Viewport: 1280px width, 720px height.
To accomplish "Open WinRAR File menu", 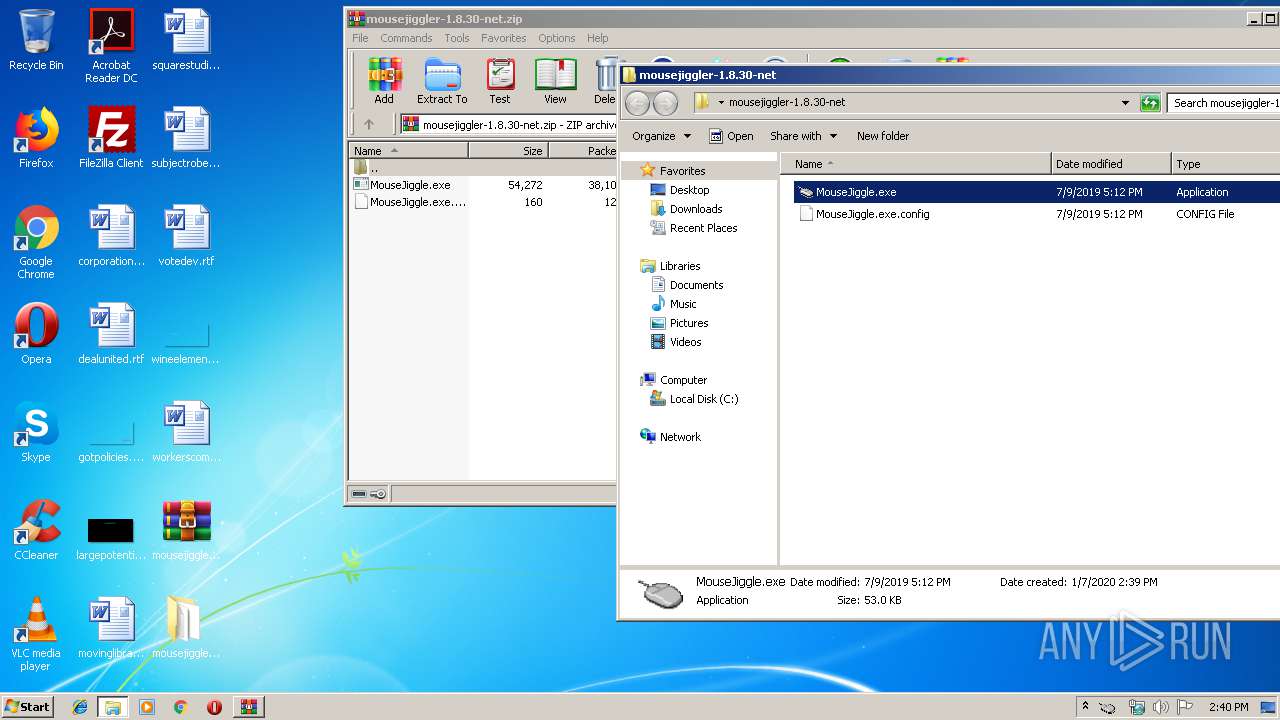I will pyautogui.click(x=360, y=38).
